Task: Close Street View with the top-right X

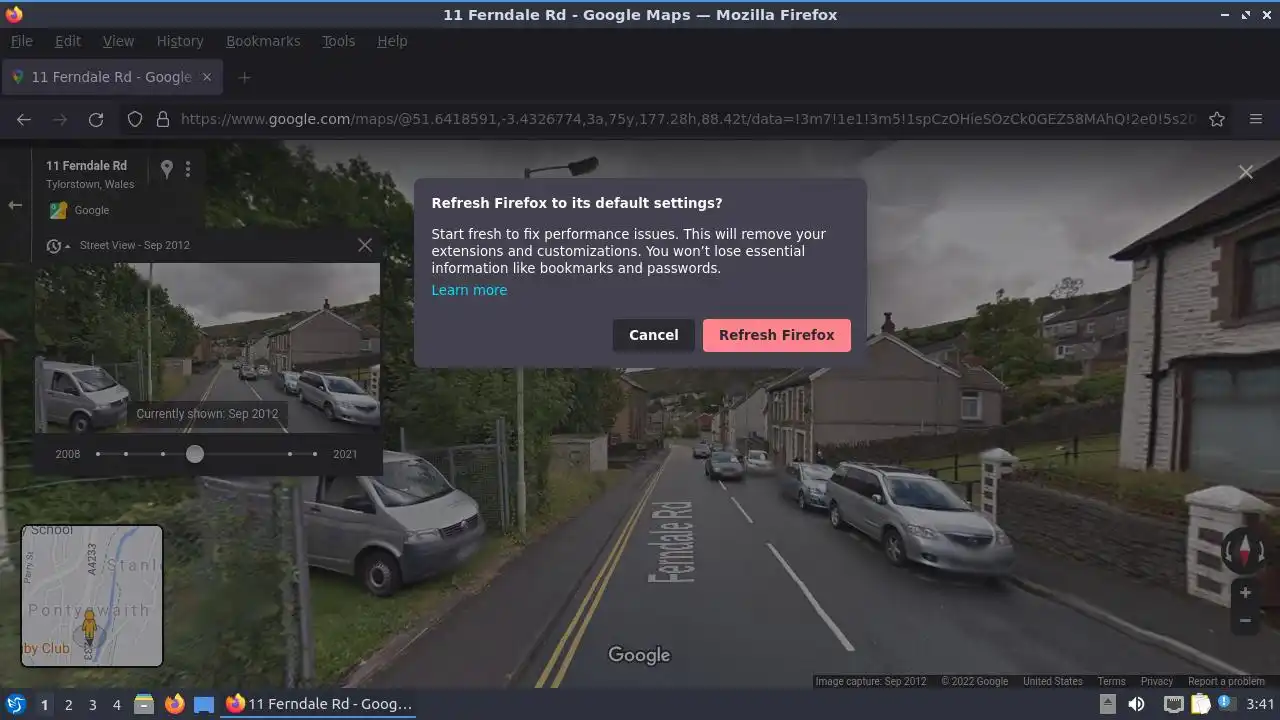Action: 1246,172
